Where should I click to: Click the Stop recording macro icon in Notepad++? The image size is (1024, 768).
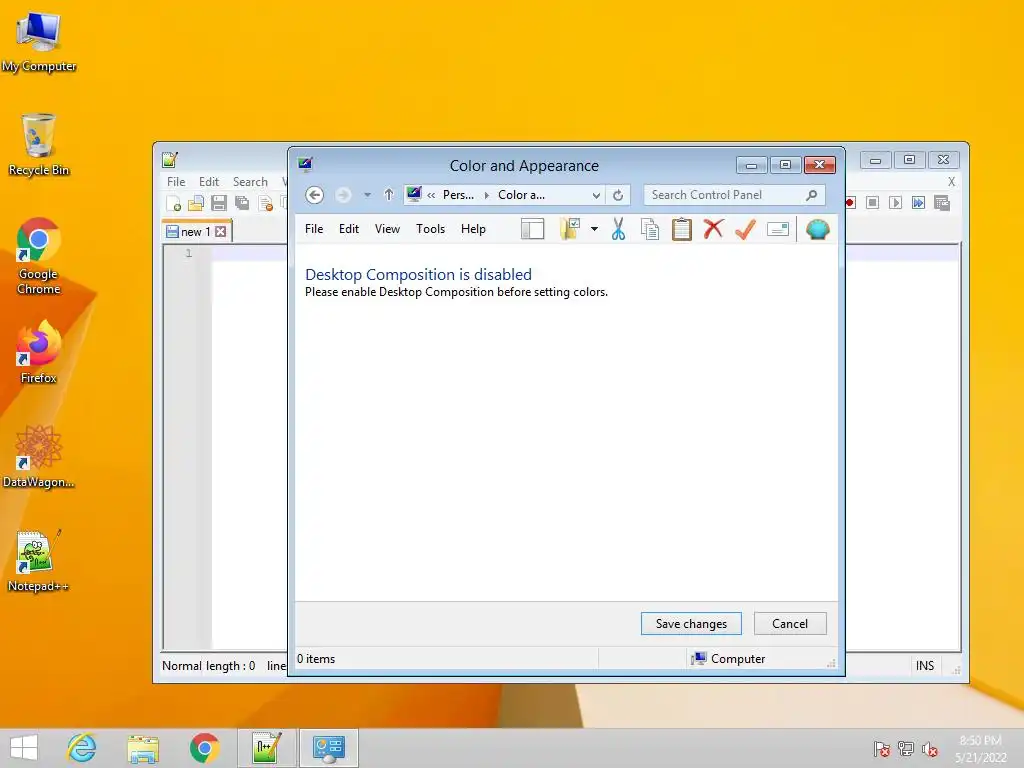[x=872, y=202]
